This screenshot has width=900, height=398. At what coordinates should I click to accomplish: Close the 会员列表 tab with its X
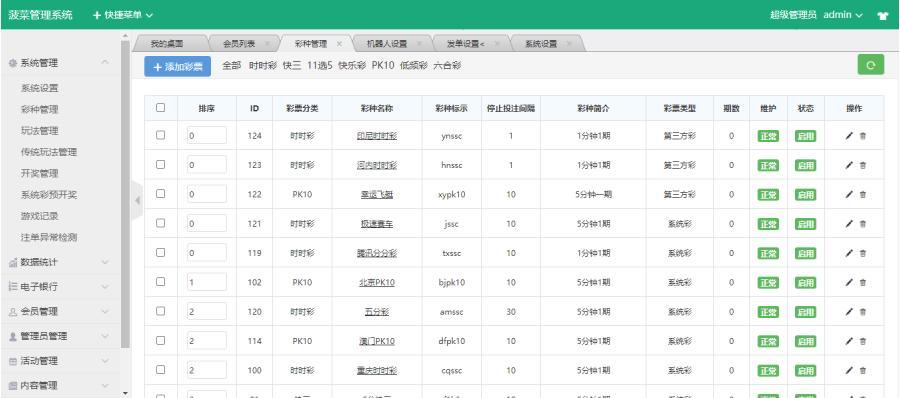pyautogui.click(x=268, y=44)
